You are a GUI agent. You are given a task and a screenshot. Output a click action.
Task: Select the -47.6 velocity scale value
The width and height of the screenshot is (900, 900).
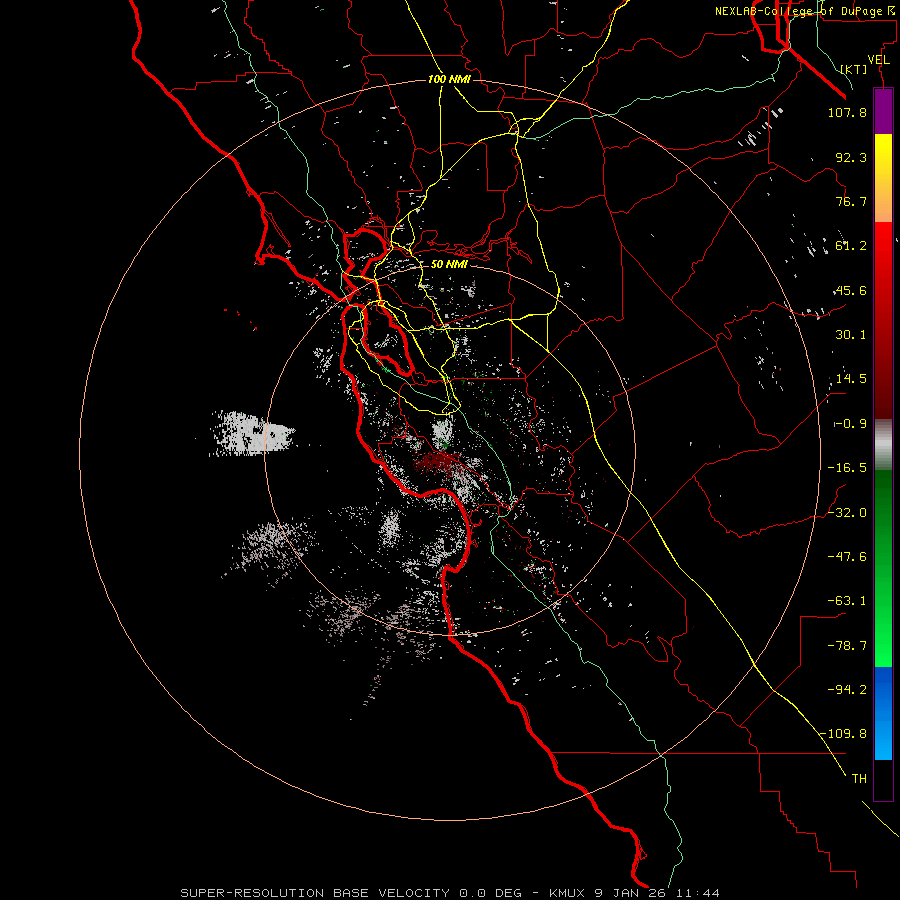[847, 557]
